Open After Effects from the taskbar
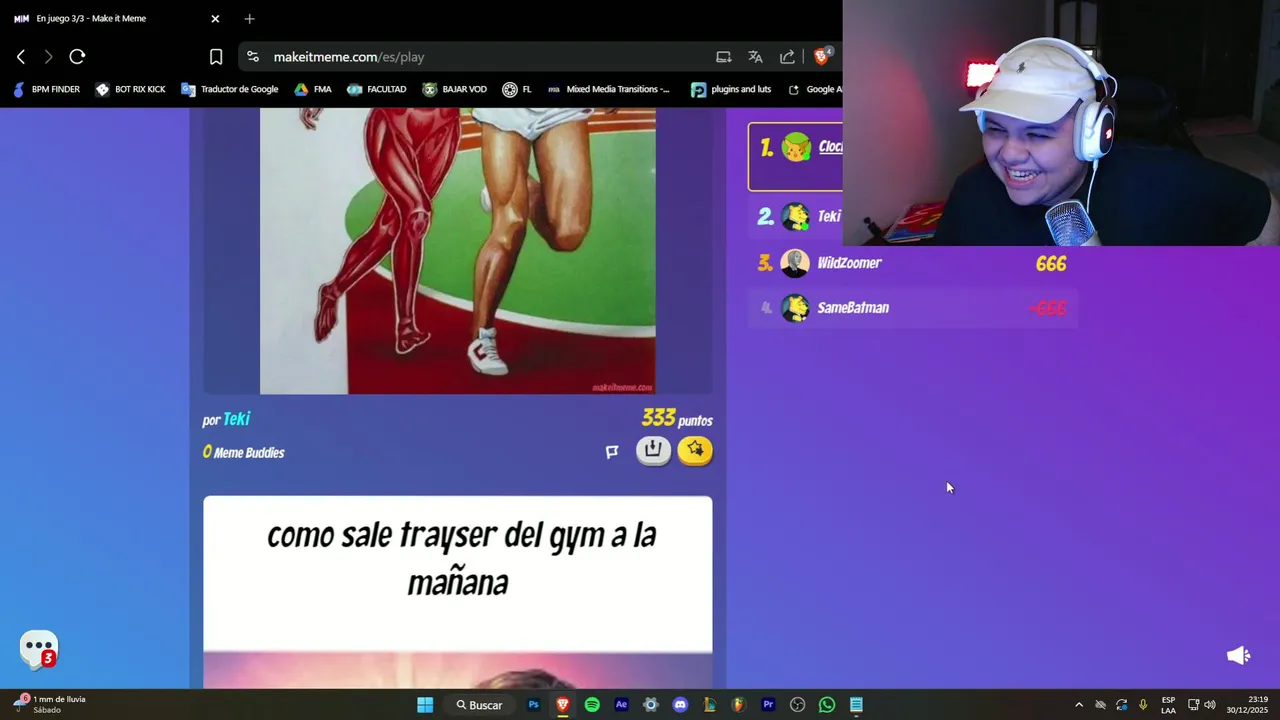Viewport: 1280px width, 720px height. 621,705
